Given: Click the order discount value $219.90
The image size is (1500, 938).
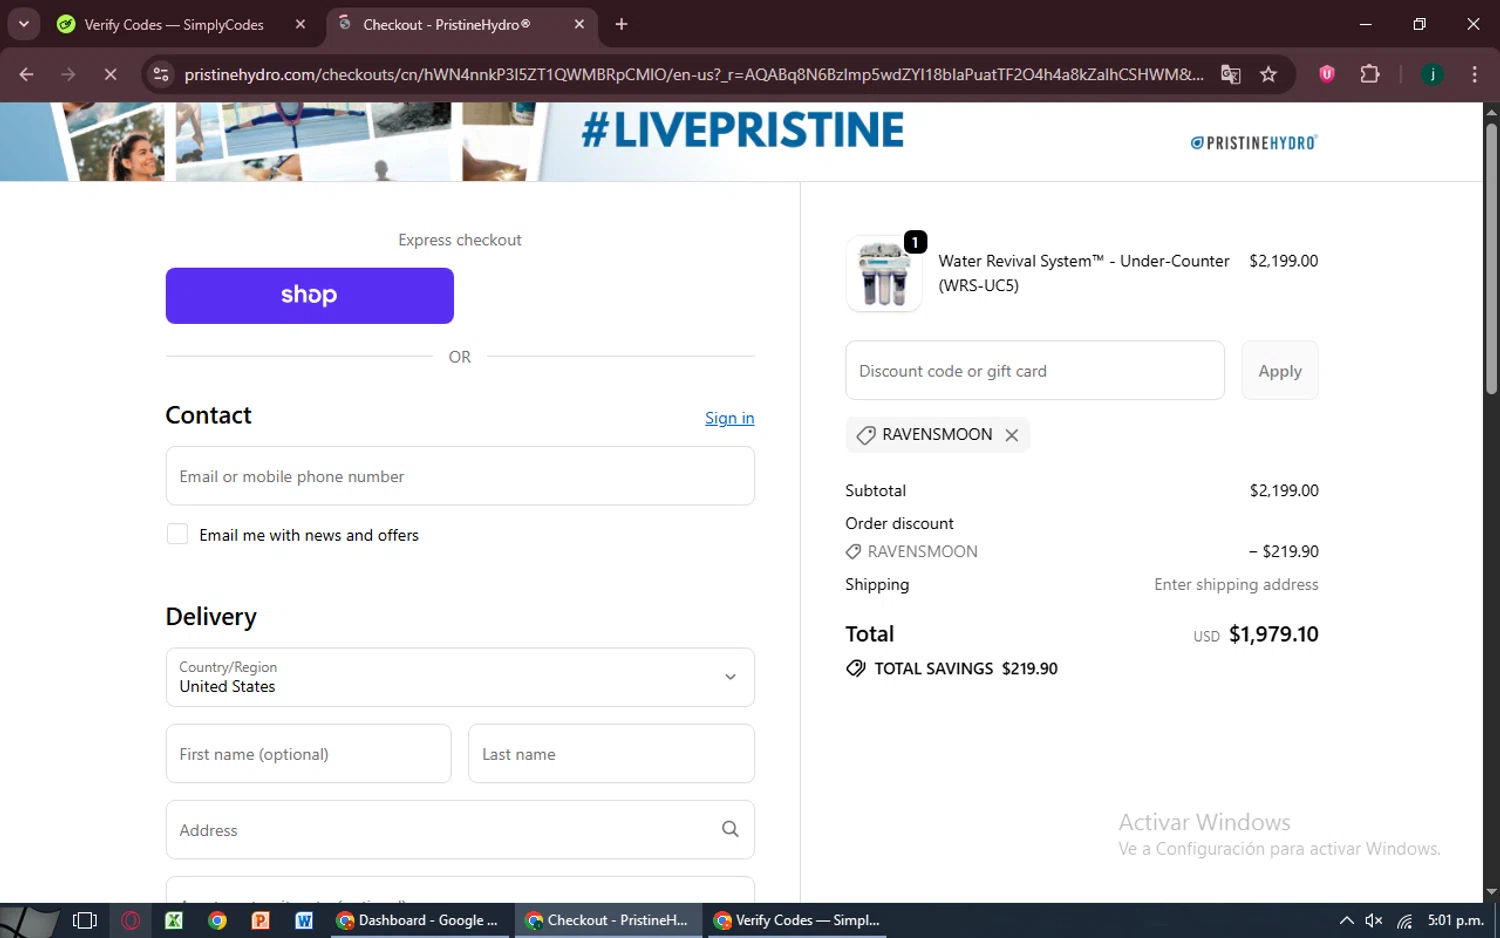Looking at the screenshot, I should click(1283, 551).
